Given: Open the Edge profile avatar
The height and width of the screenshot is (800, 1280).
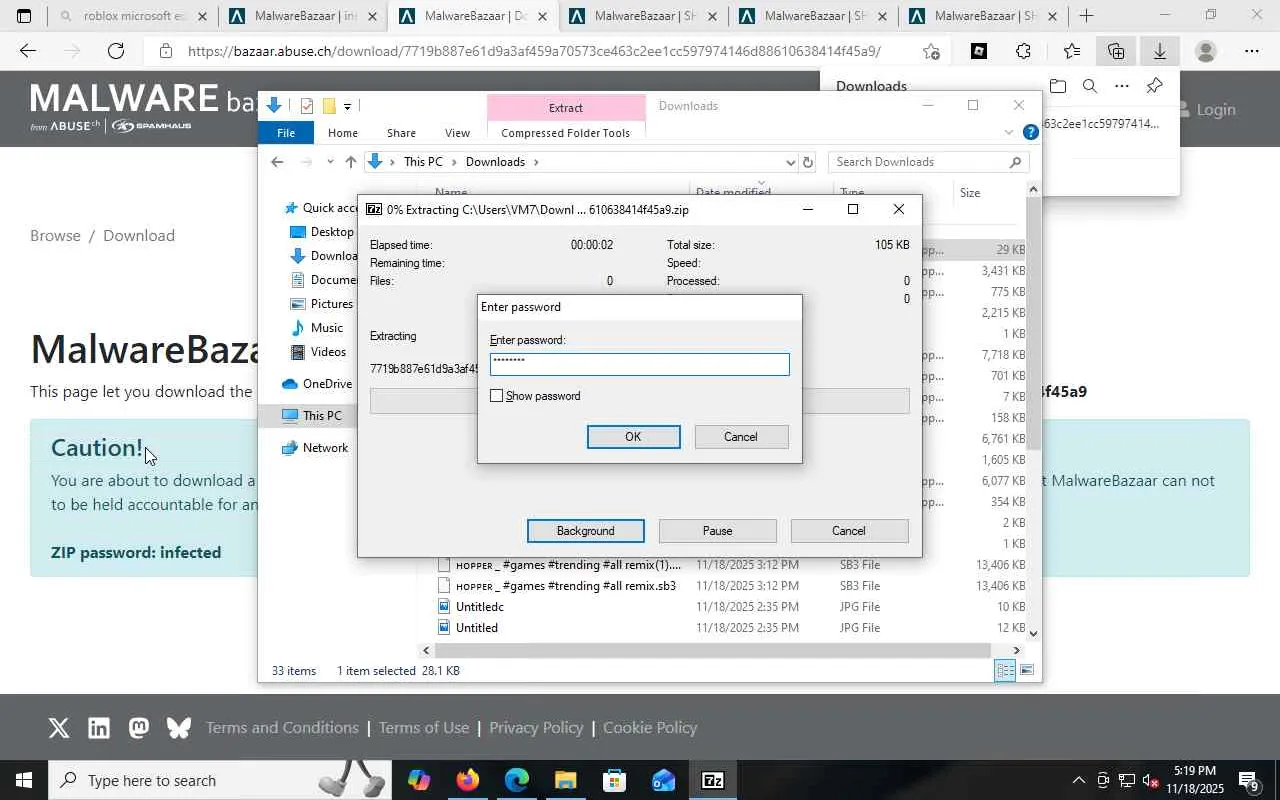Looking at the screenshot, I should click(x=1207, y=51).
